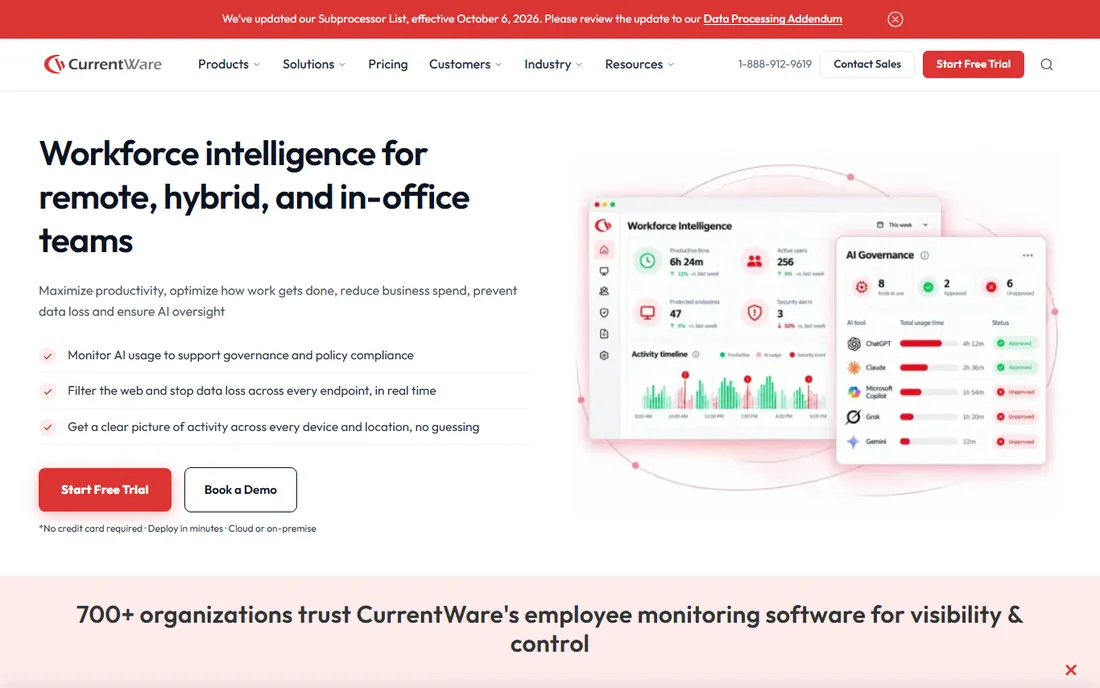Click the settings gear in the dashboard sidebar
The width and height of the screenshot is (1100, 688).
[x=603, y=356]
